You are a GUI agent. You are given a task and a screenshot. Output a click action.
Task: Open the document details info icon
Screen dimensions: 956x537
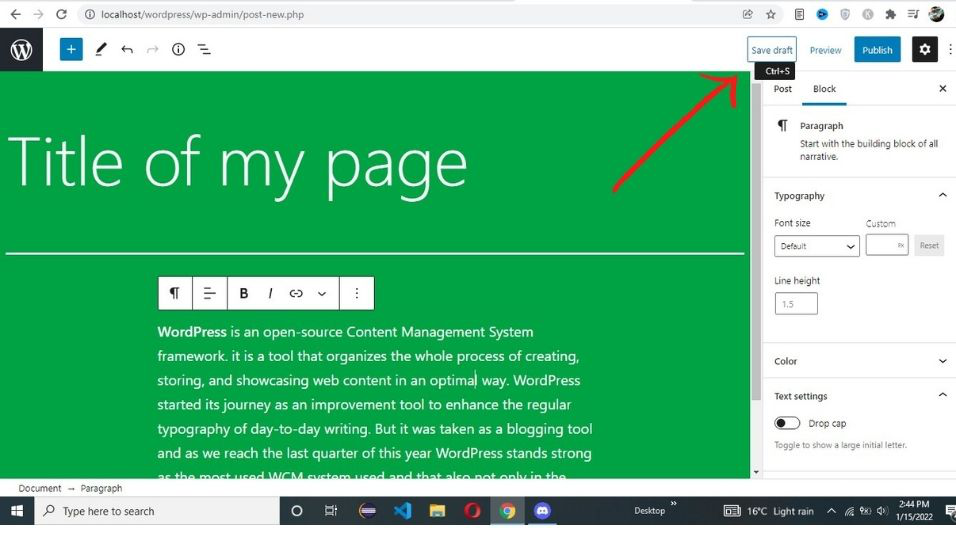click(x=178, y=49)
